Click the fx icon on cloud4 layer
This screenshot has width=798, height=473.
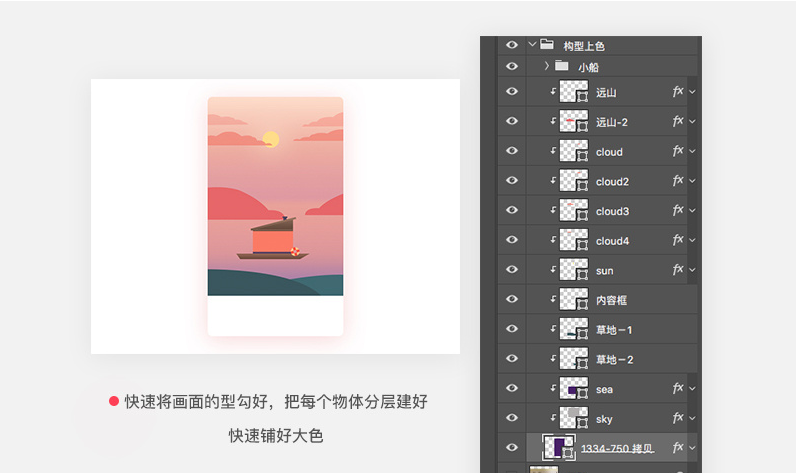click(x=678, y=239)
